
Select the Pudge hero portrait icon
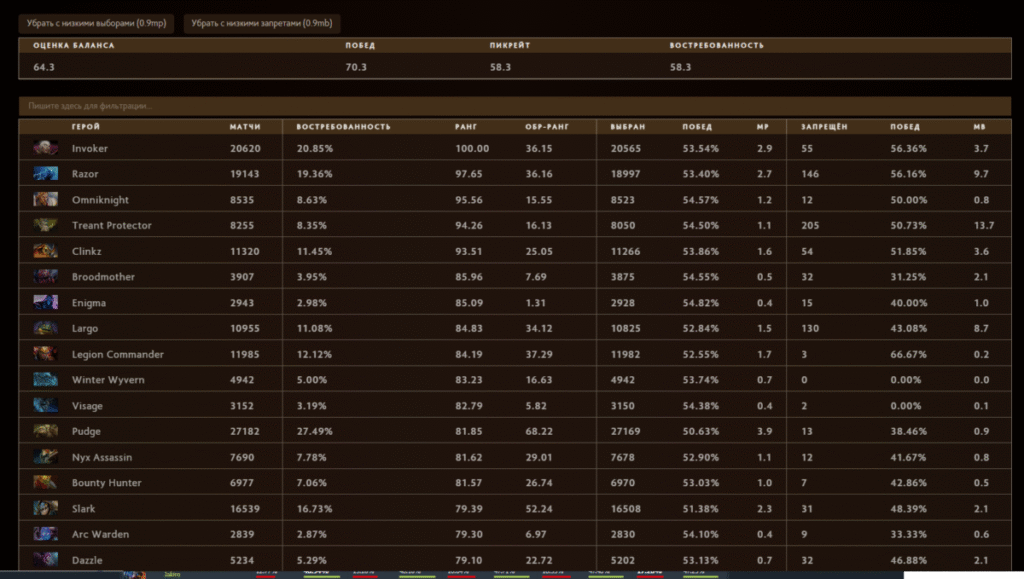pos(45,431)
